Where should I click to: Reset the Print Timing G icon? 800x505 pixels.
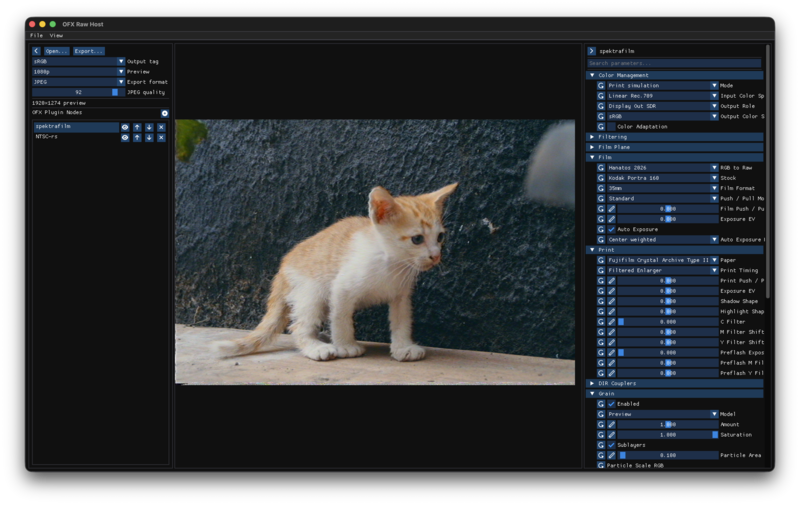point(601,270)
